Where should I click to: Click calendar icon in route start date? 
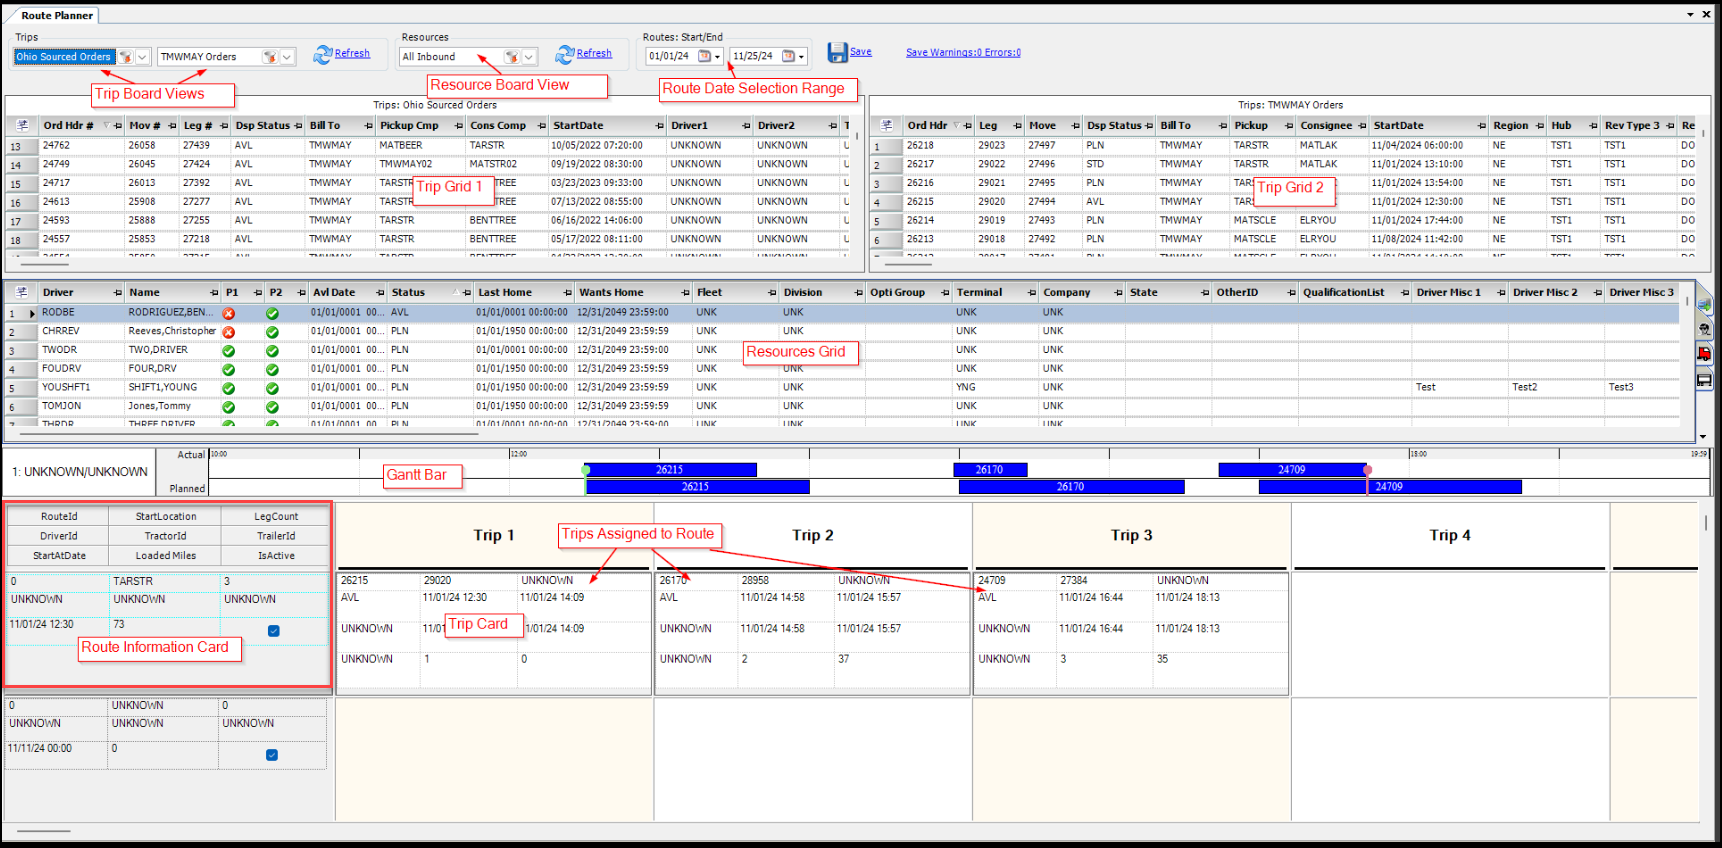[704, 56]
